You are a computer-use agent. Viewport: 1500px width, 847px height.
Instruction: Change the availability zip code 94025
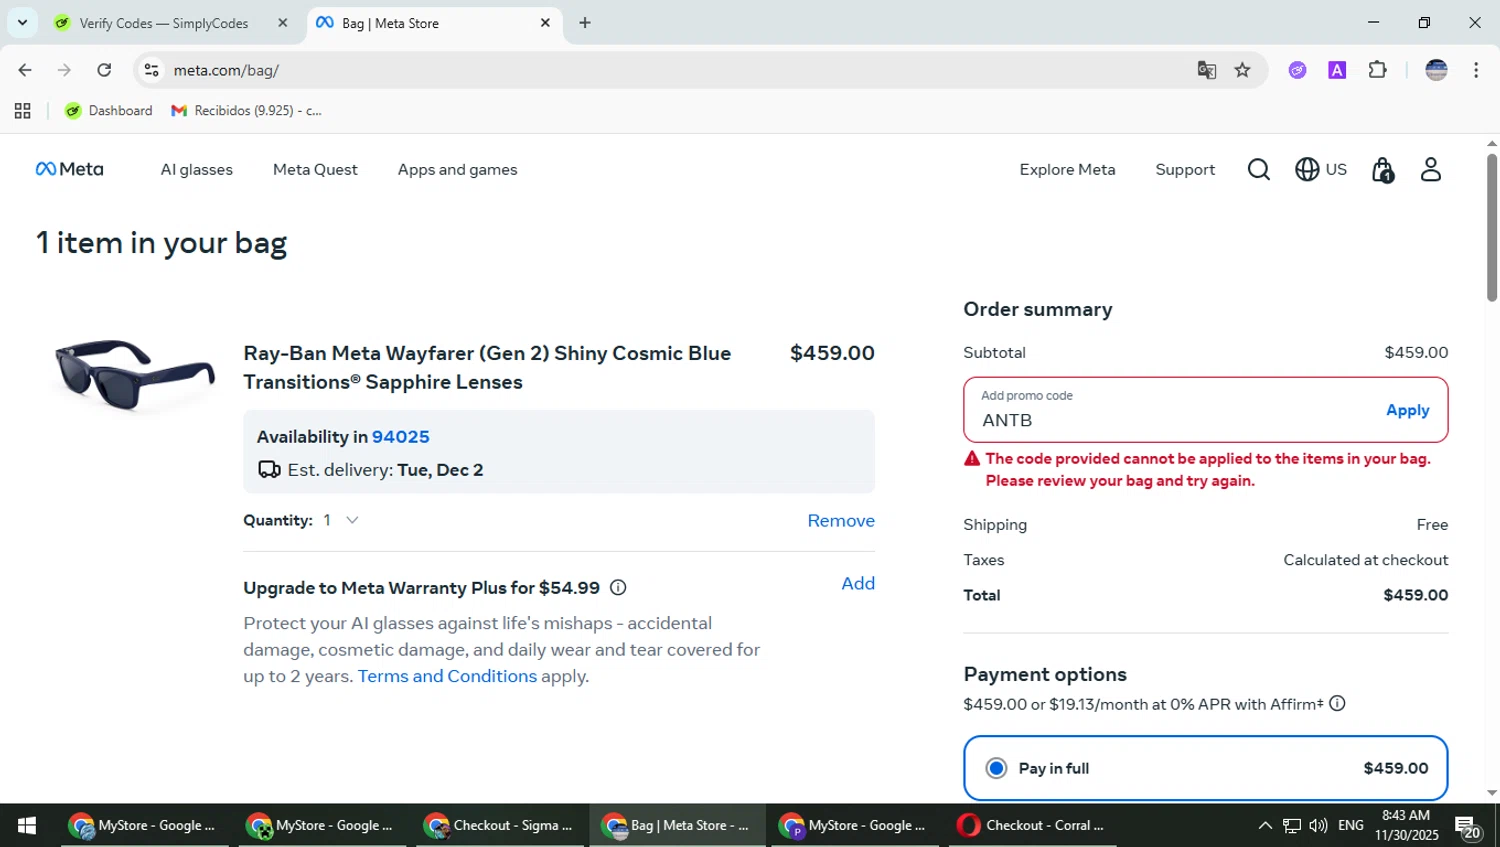tap(401, 437)
